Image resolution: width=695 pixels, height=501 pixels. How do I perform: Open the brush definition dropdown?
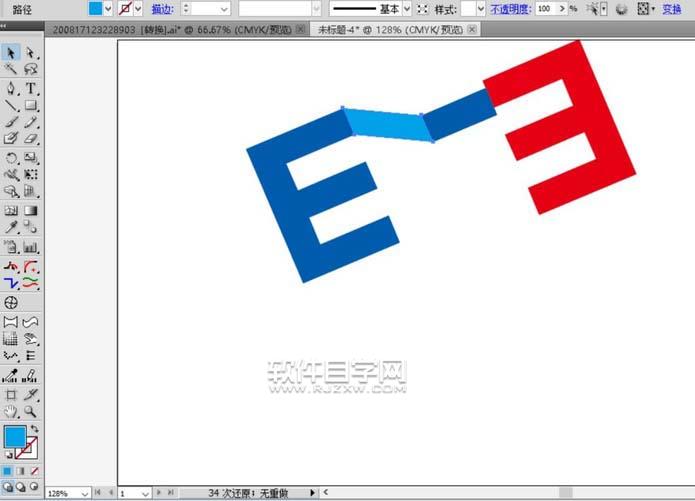(316, 8)
